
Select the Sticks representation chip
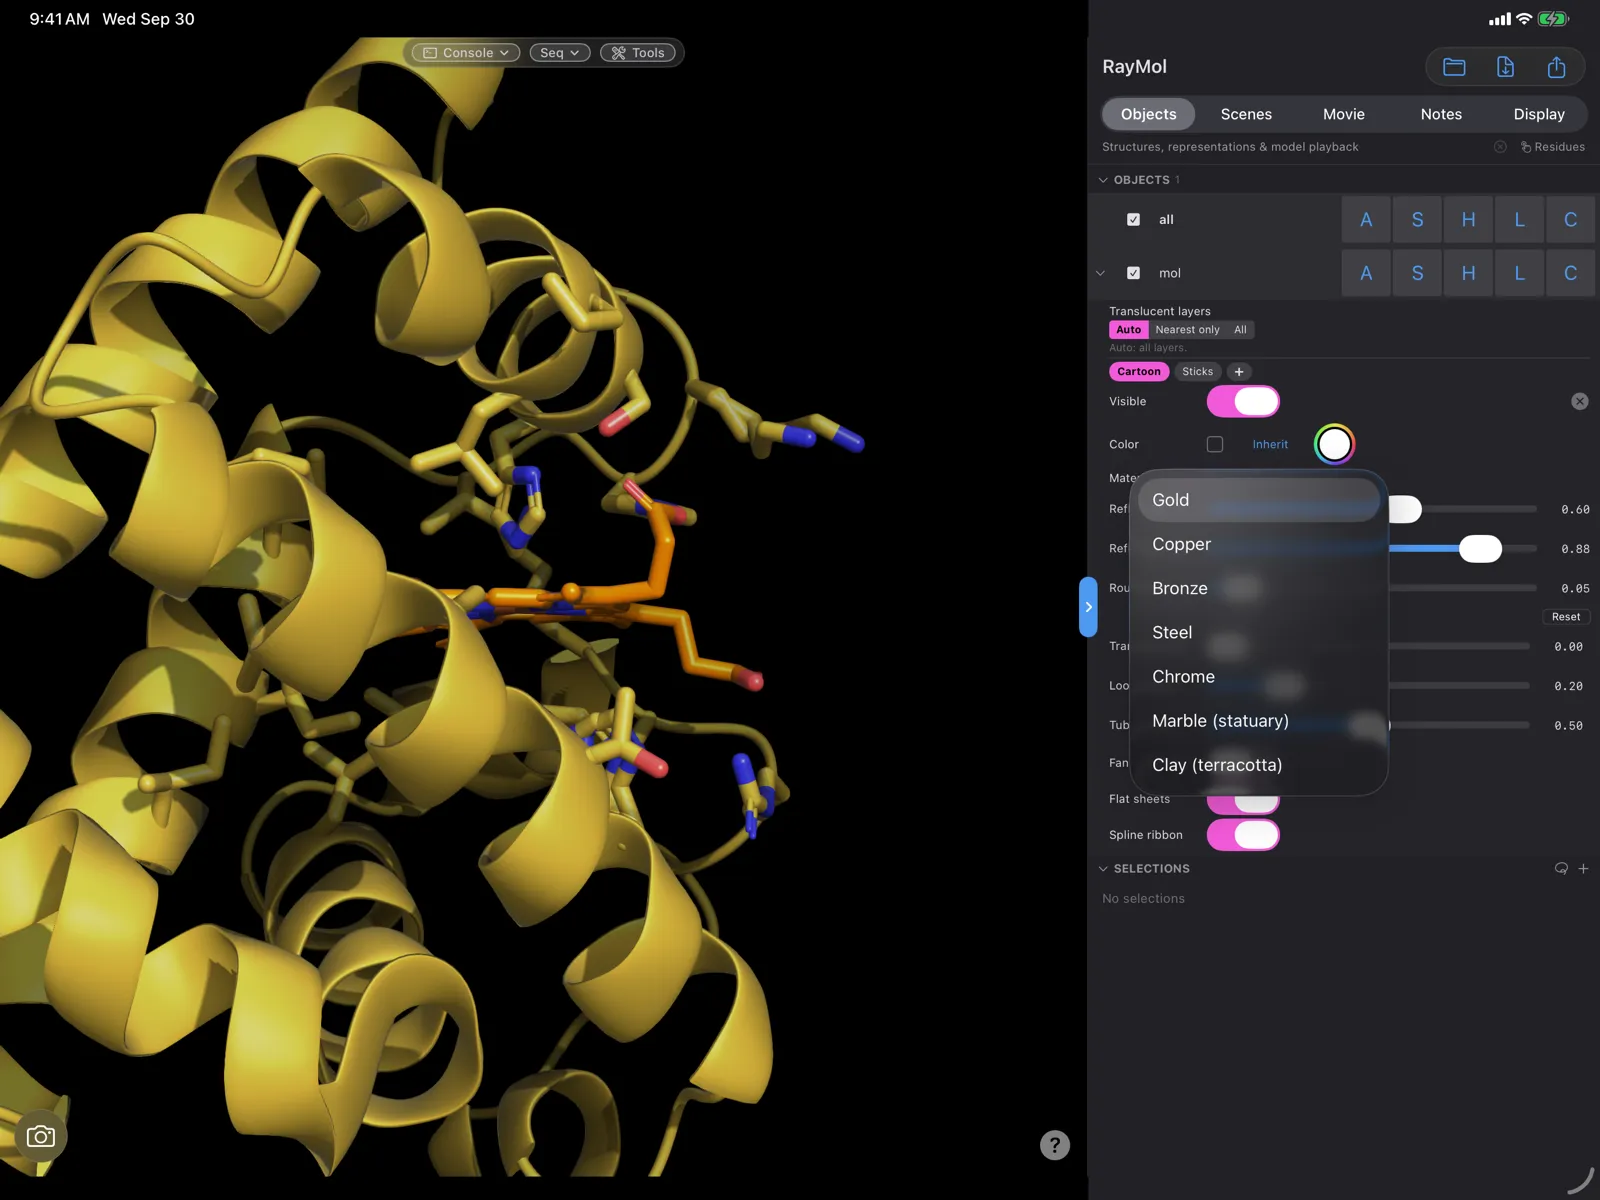(1197, 371)
